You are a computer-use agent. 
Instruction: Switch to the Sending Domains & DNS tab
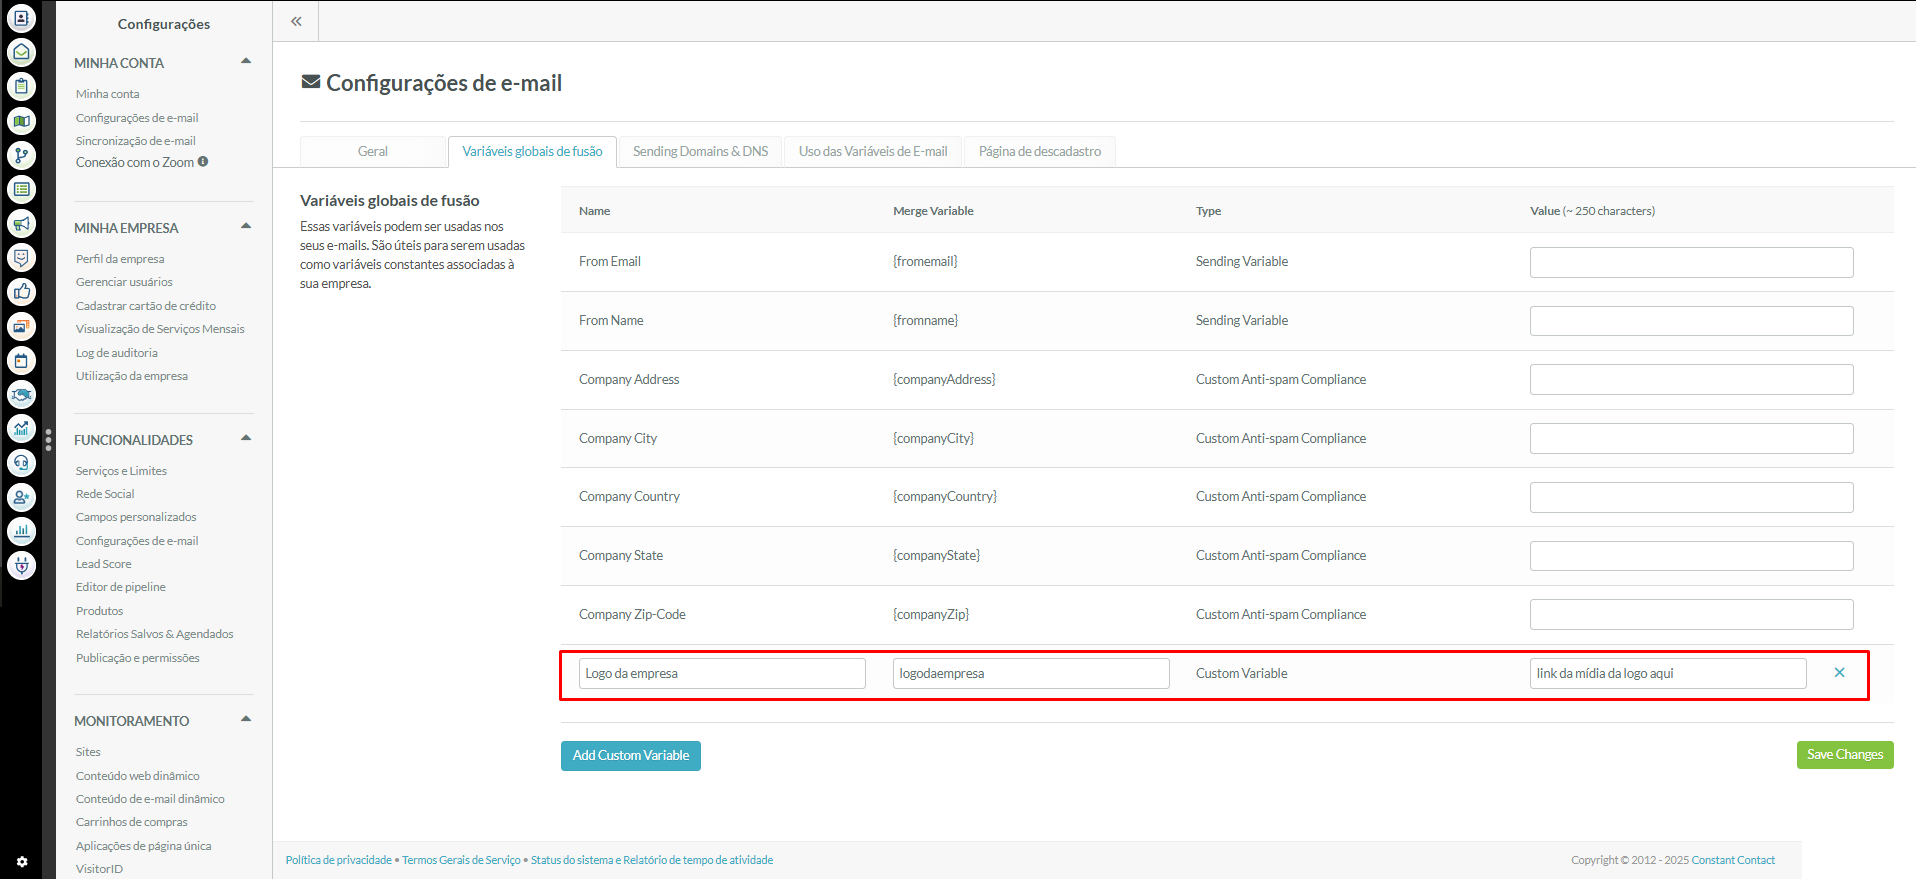[700, 151]
